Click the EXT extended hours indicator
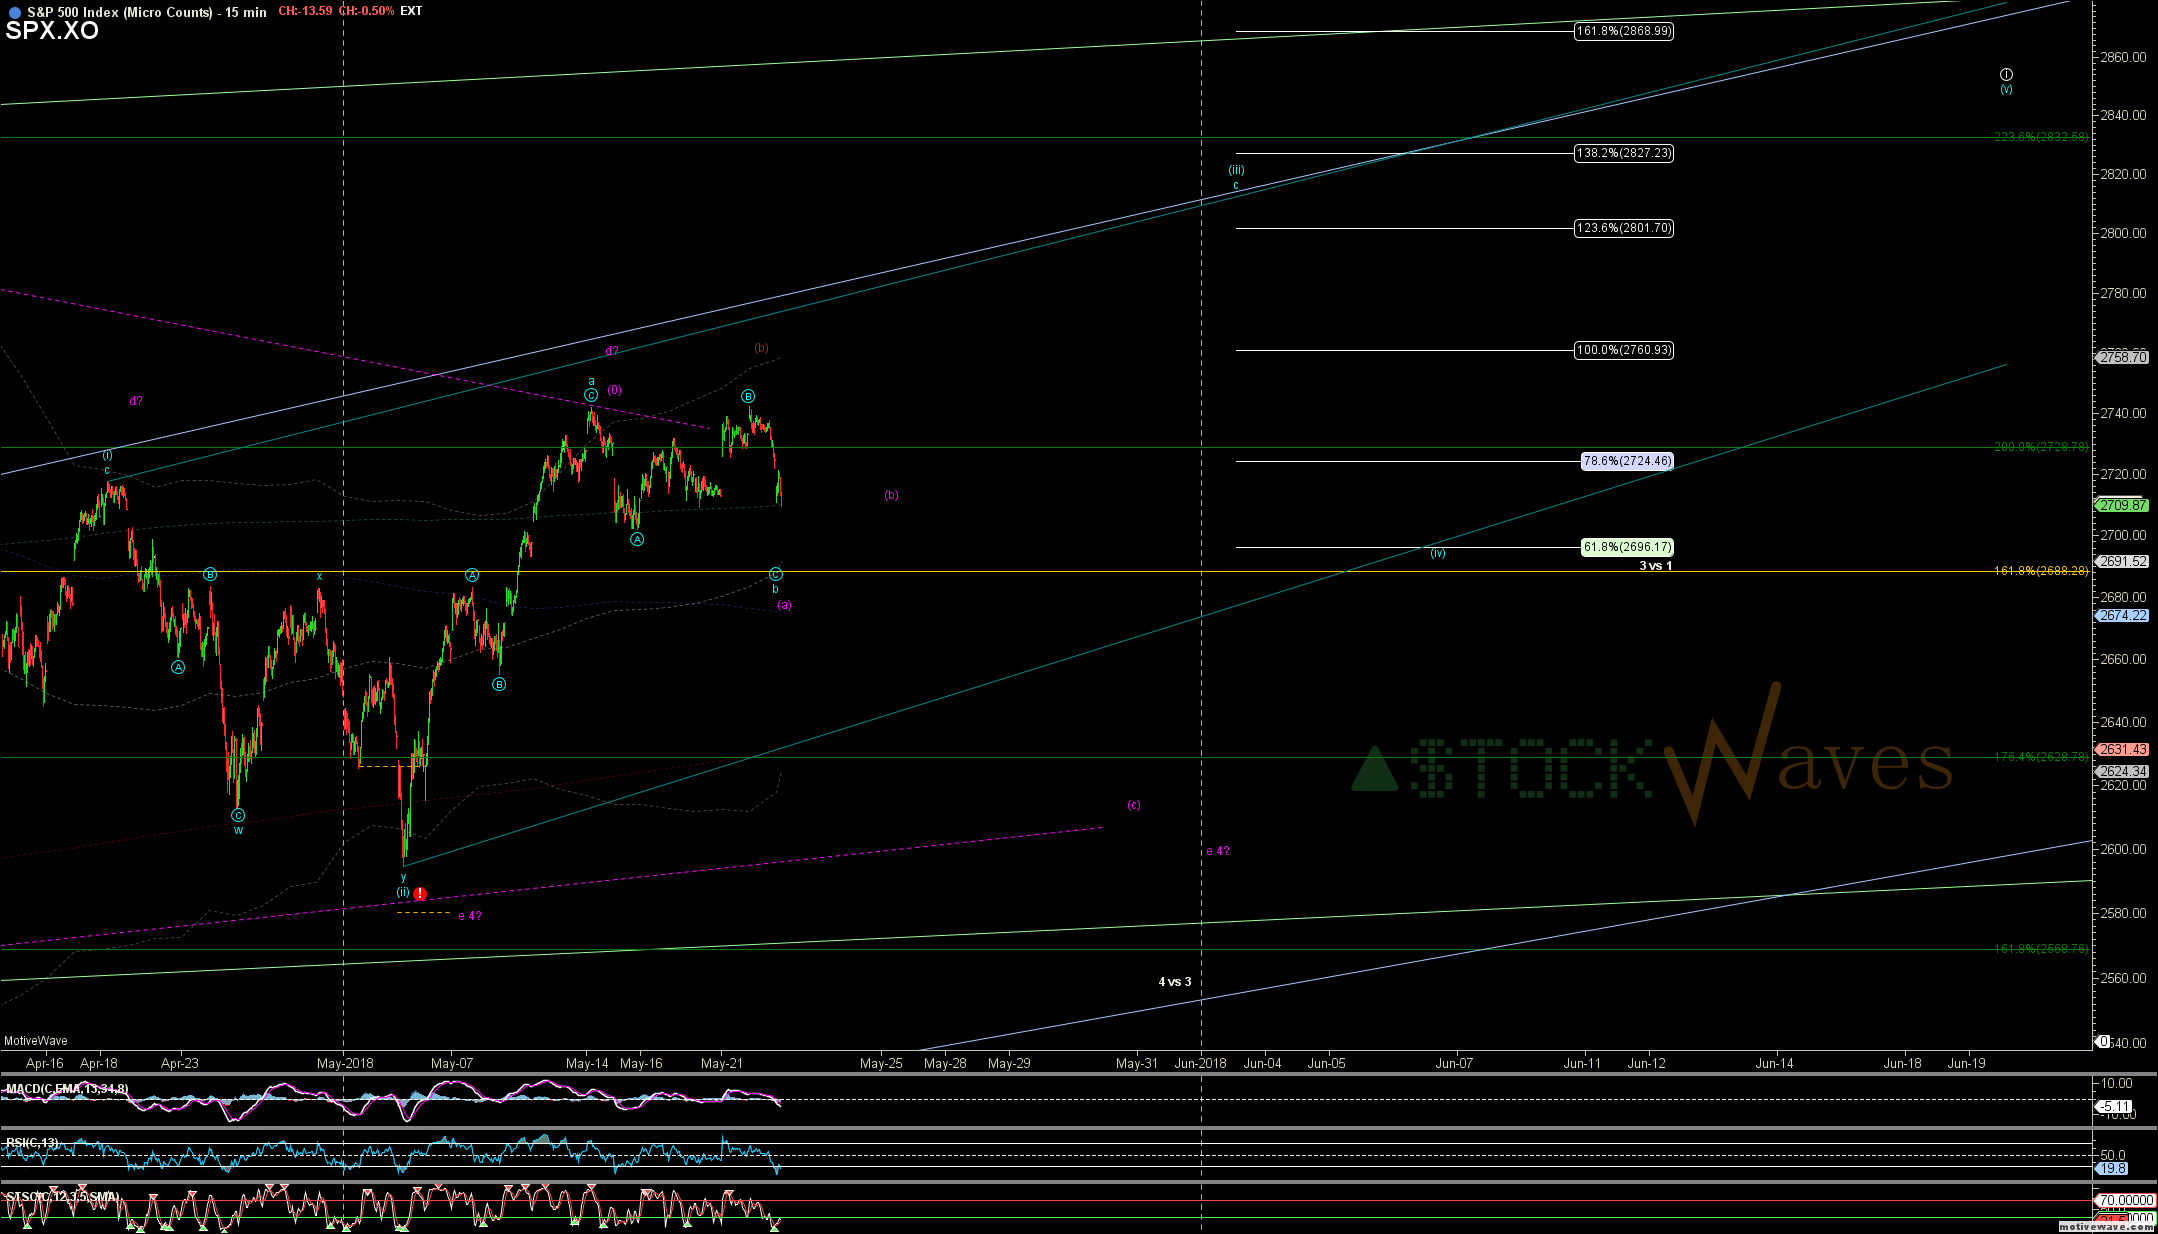 (411, 11)
